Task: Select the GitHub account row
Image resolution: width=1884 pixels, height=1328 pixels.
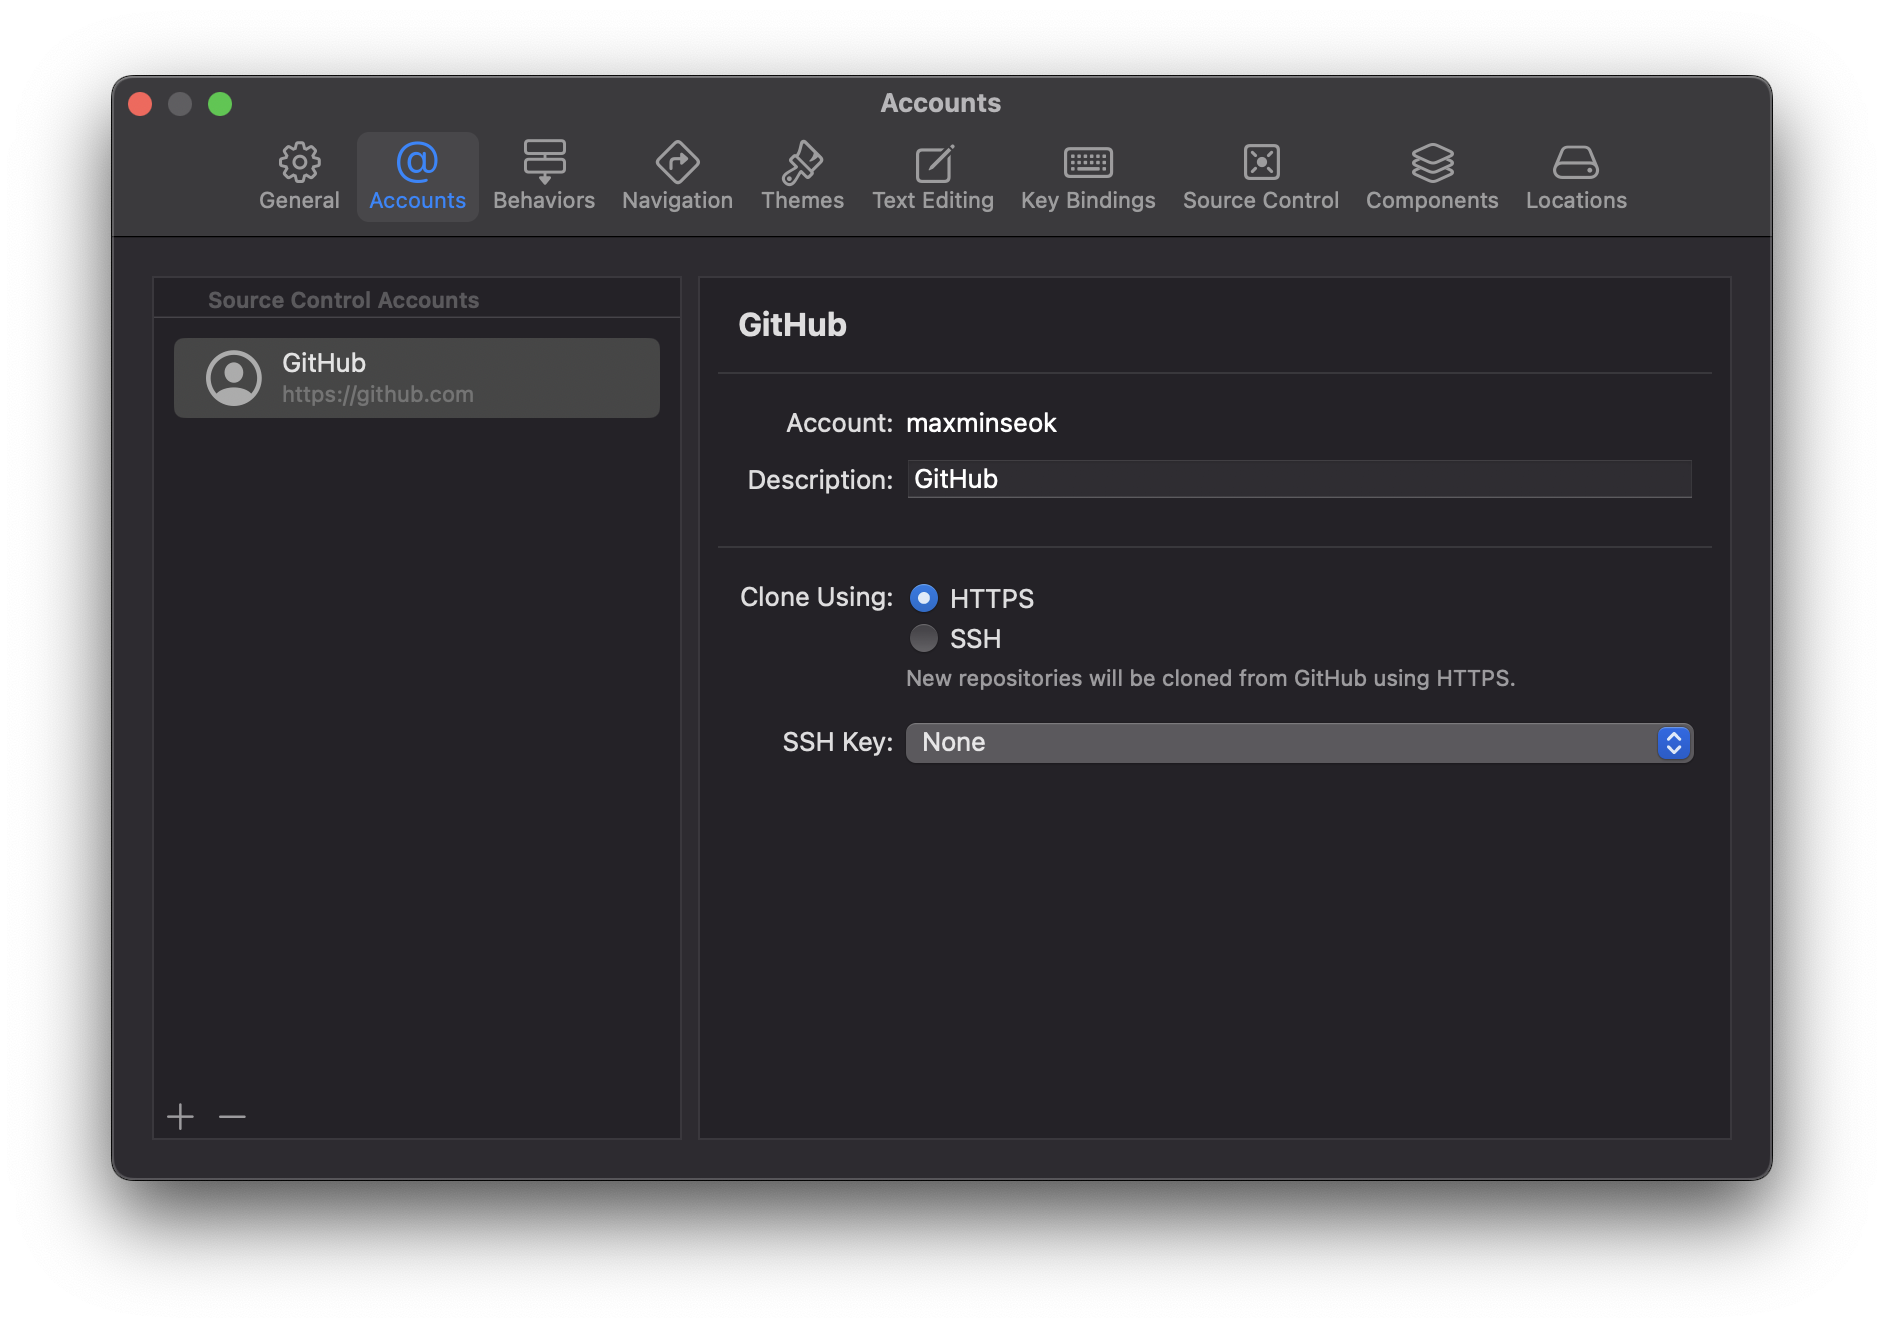Action: tap(417, 378)
